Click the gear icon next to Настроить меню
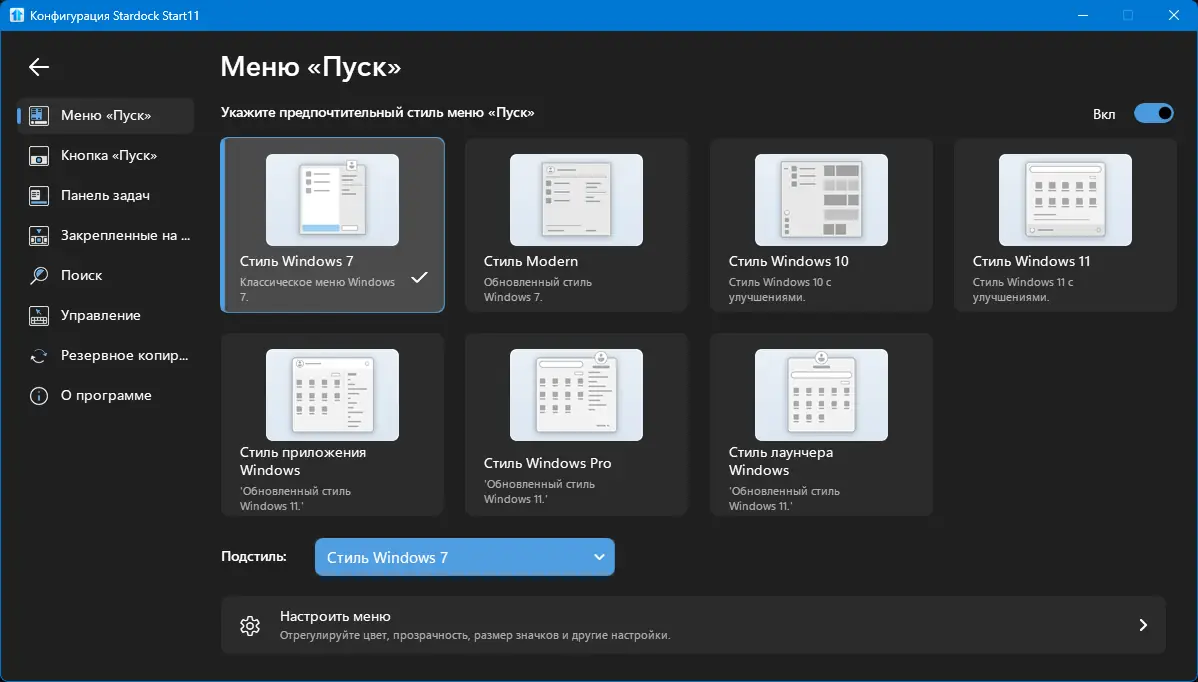The height and width of the screenshot is (682, 1198). click(x=250, y=624)
